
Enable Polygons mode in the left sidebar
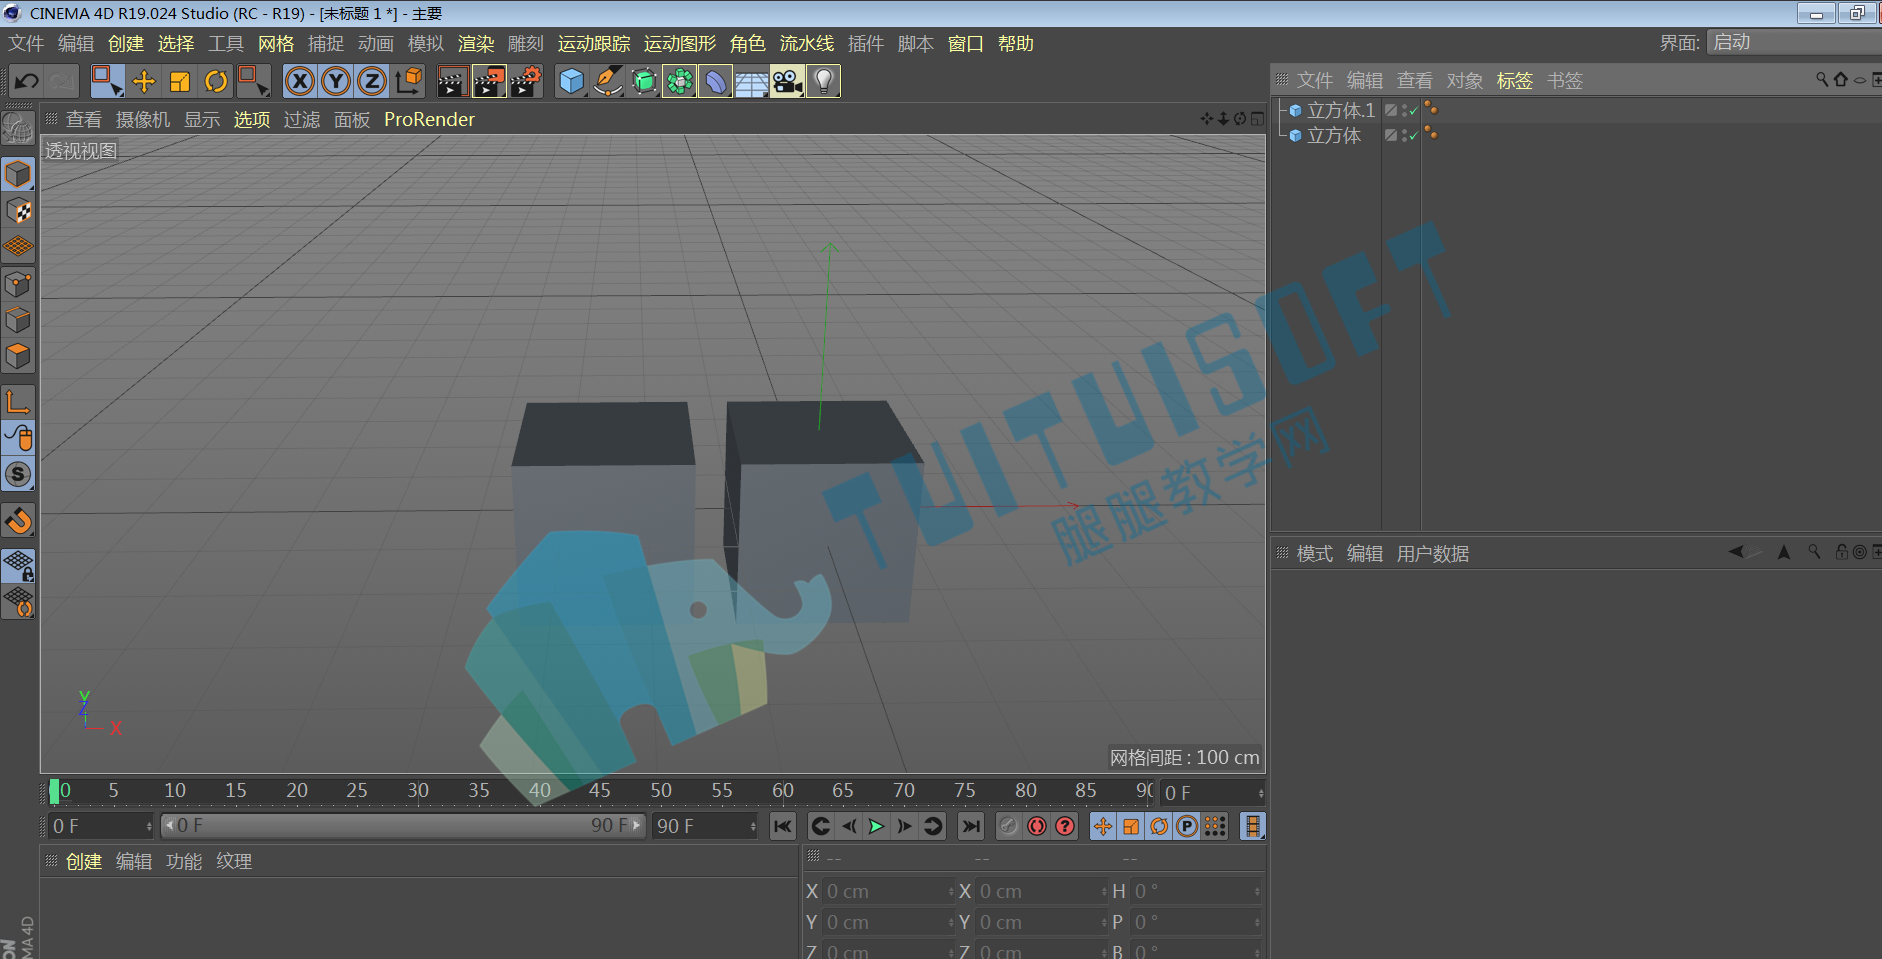pos(18,356)
